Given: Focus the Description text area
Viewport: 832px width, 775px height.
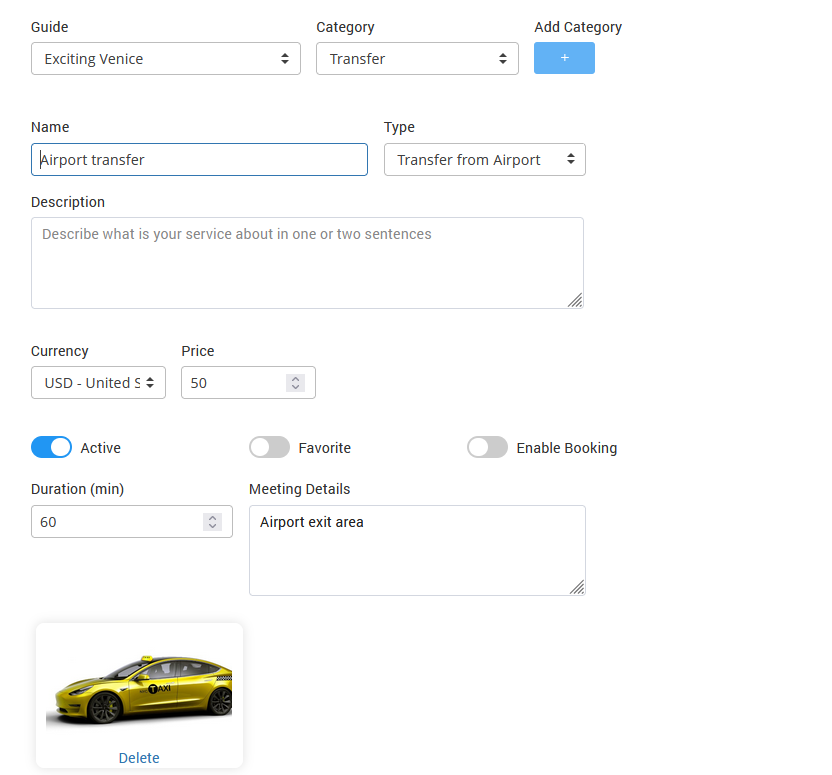Looking at the screenshot, I should tap(307, 263).
